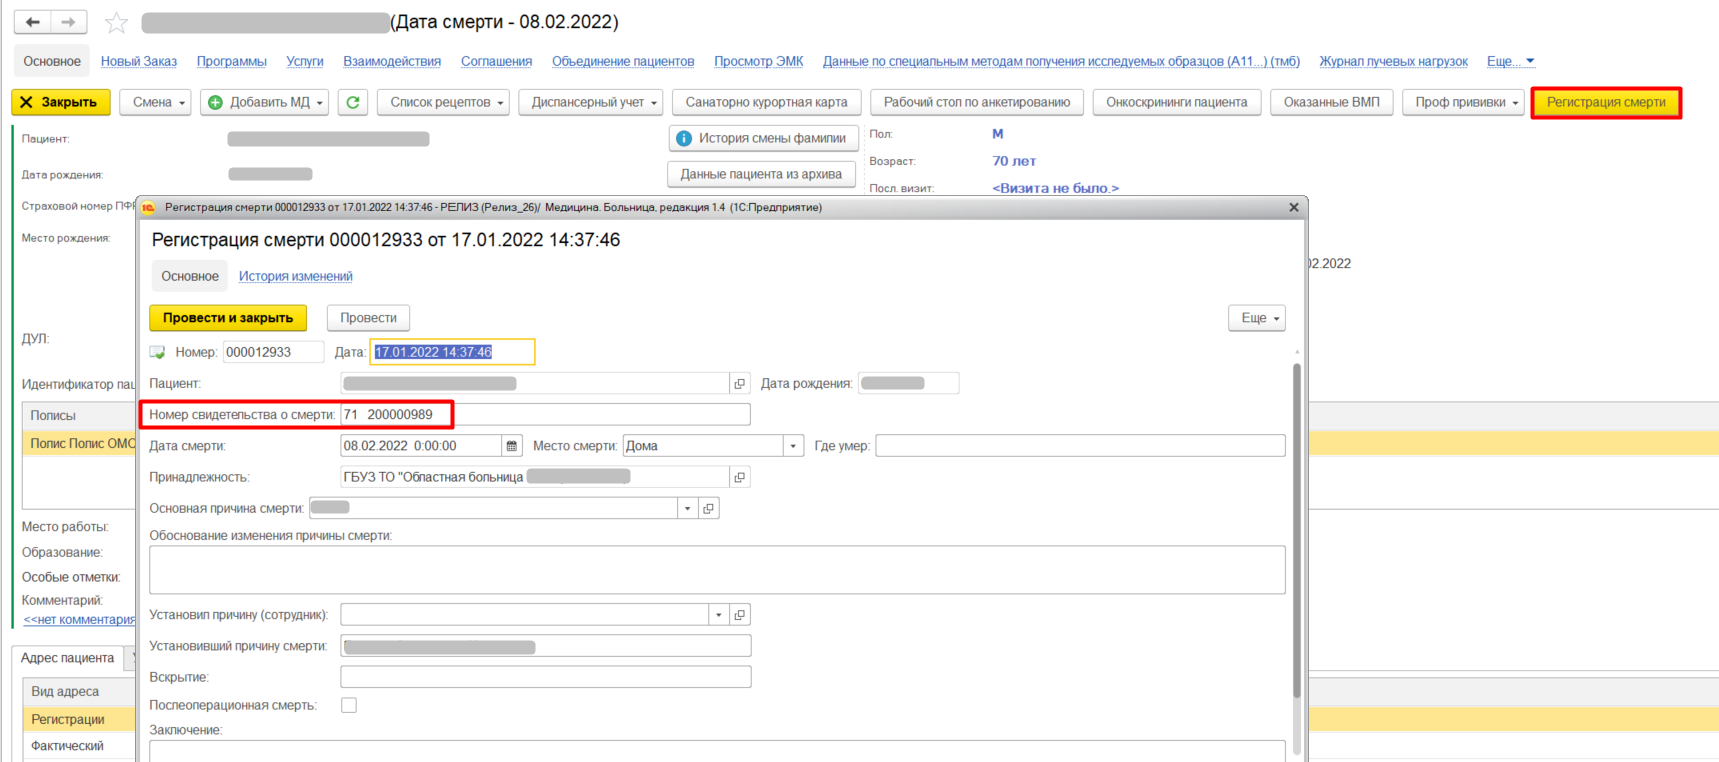Viewport: 1719px width, 762px height.
Task: Expand the Место смерти dropdown
Action: coord(793,446)
